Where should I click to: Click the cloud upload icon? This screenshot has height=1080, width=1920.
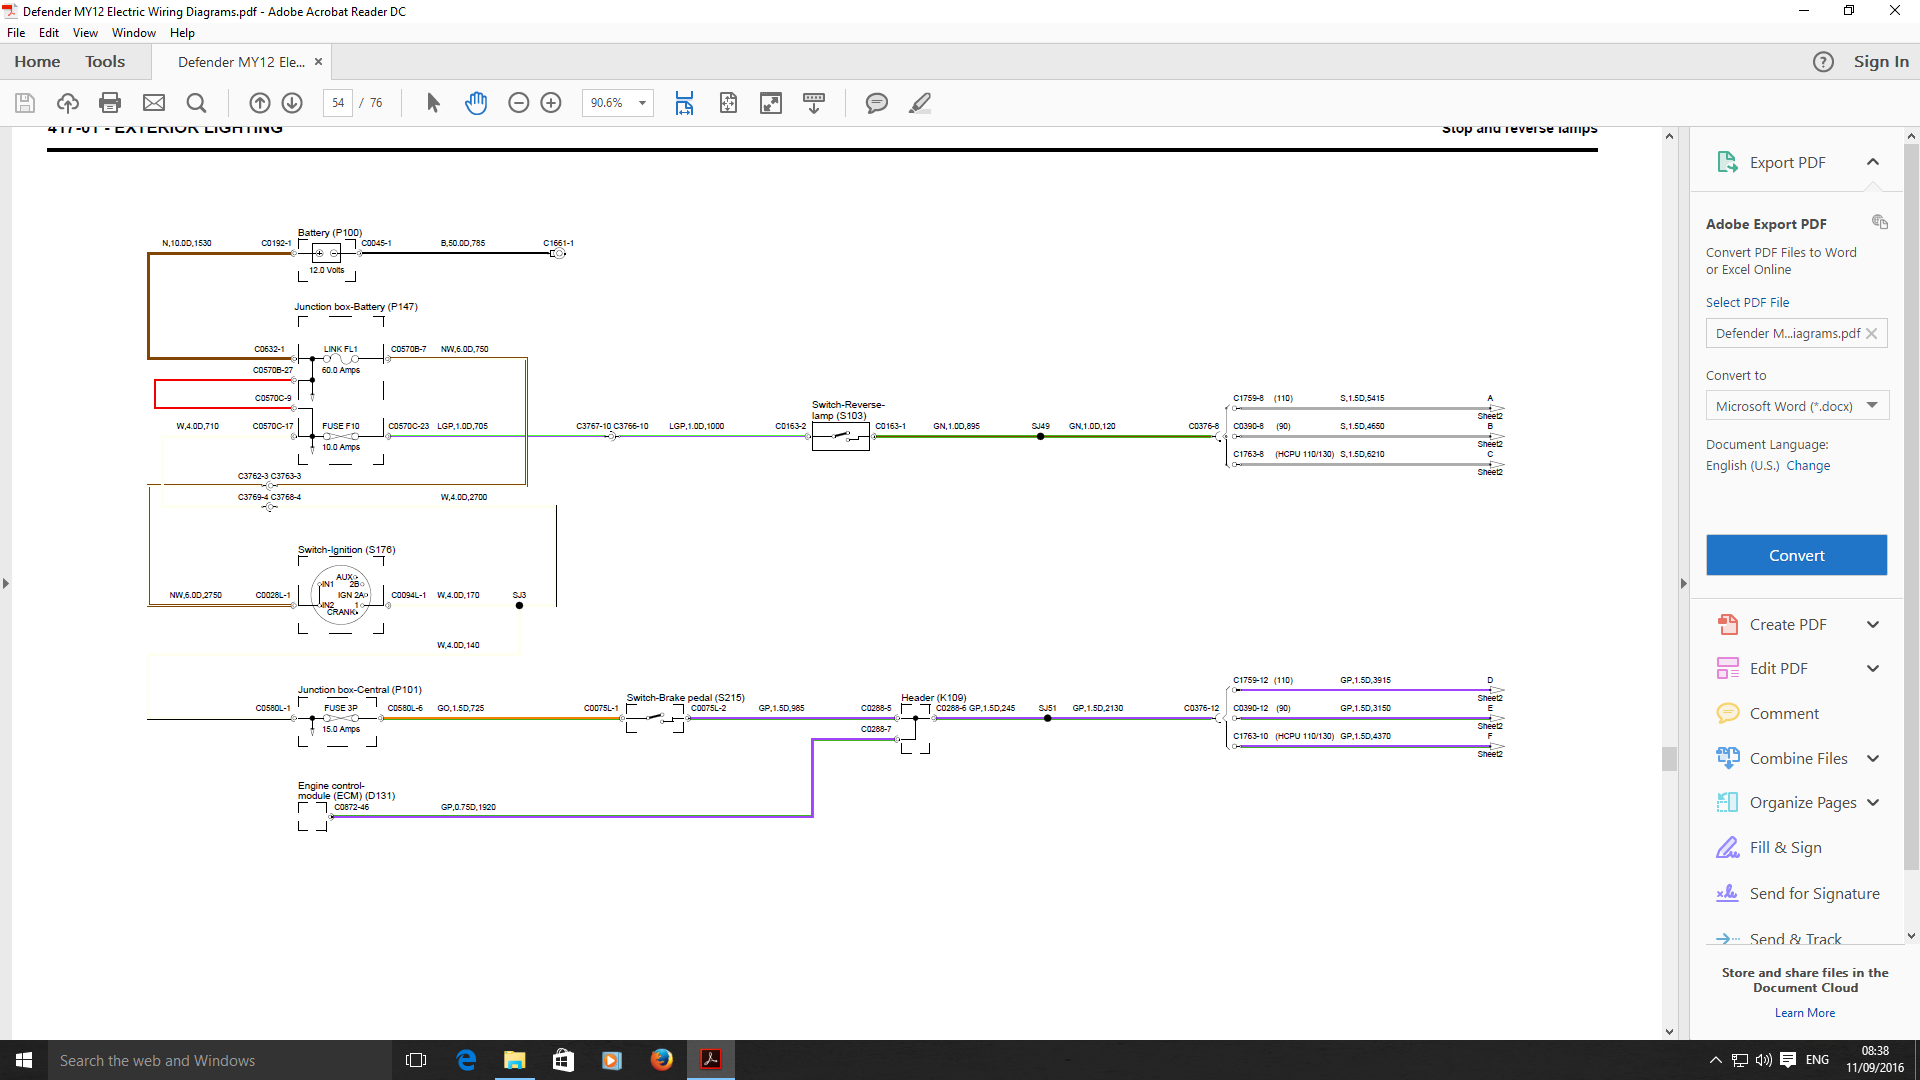pos(68,103)
